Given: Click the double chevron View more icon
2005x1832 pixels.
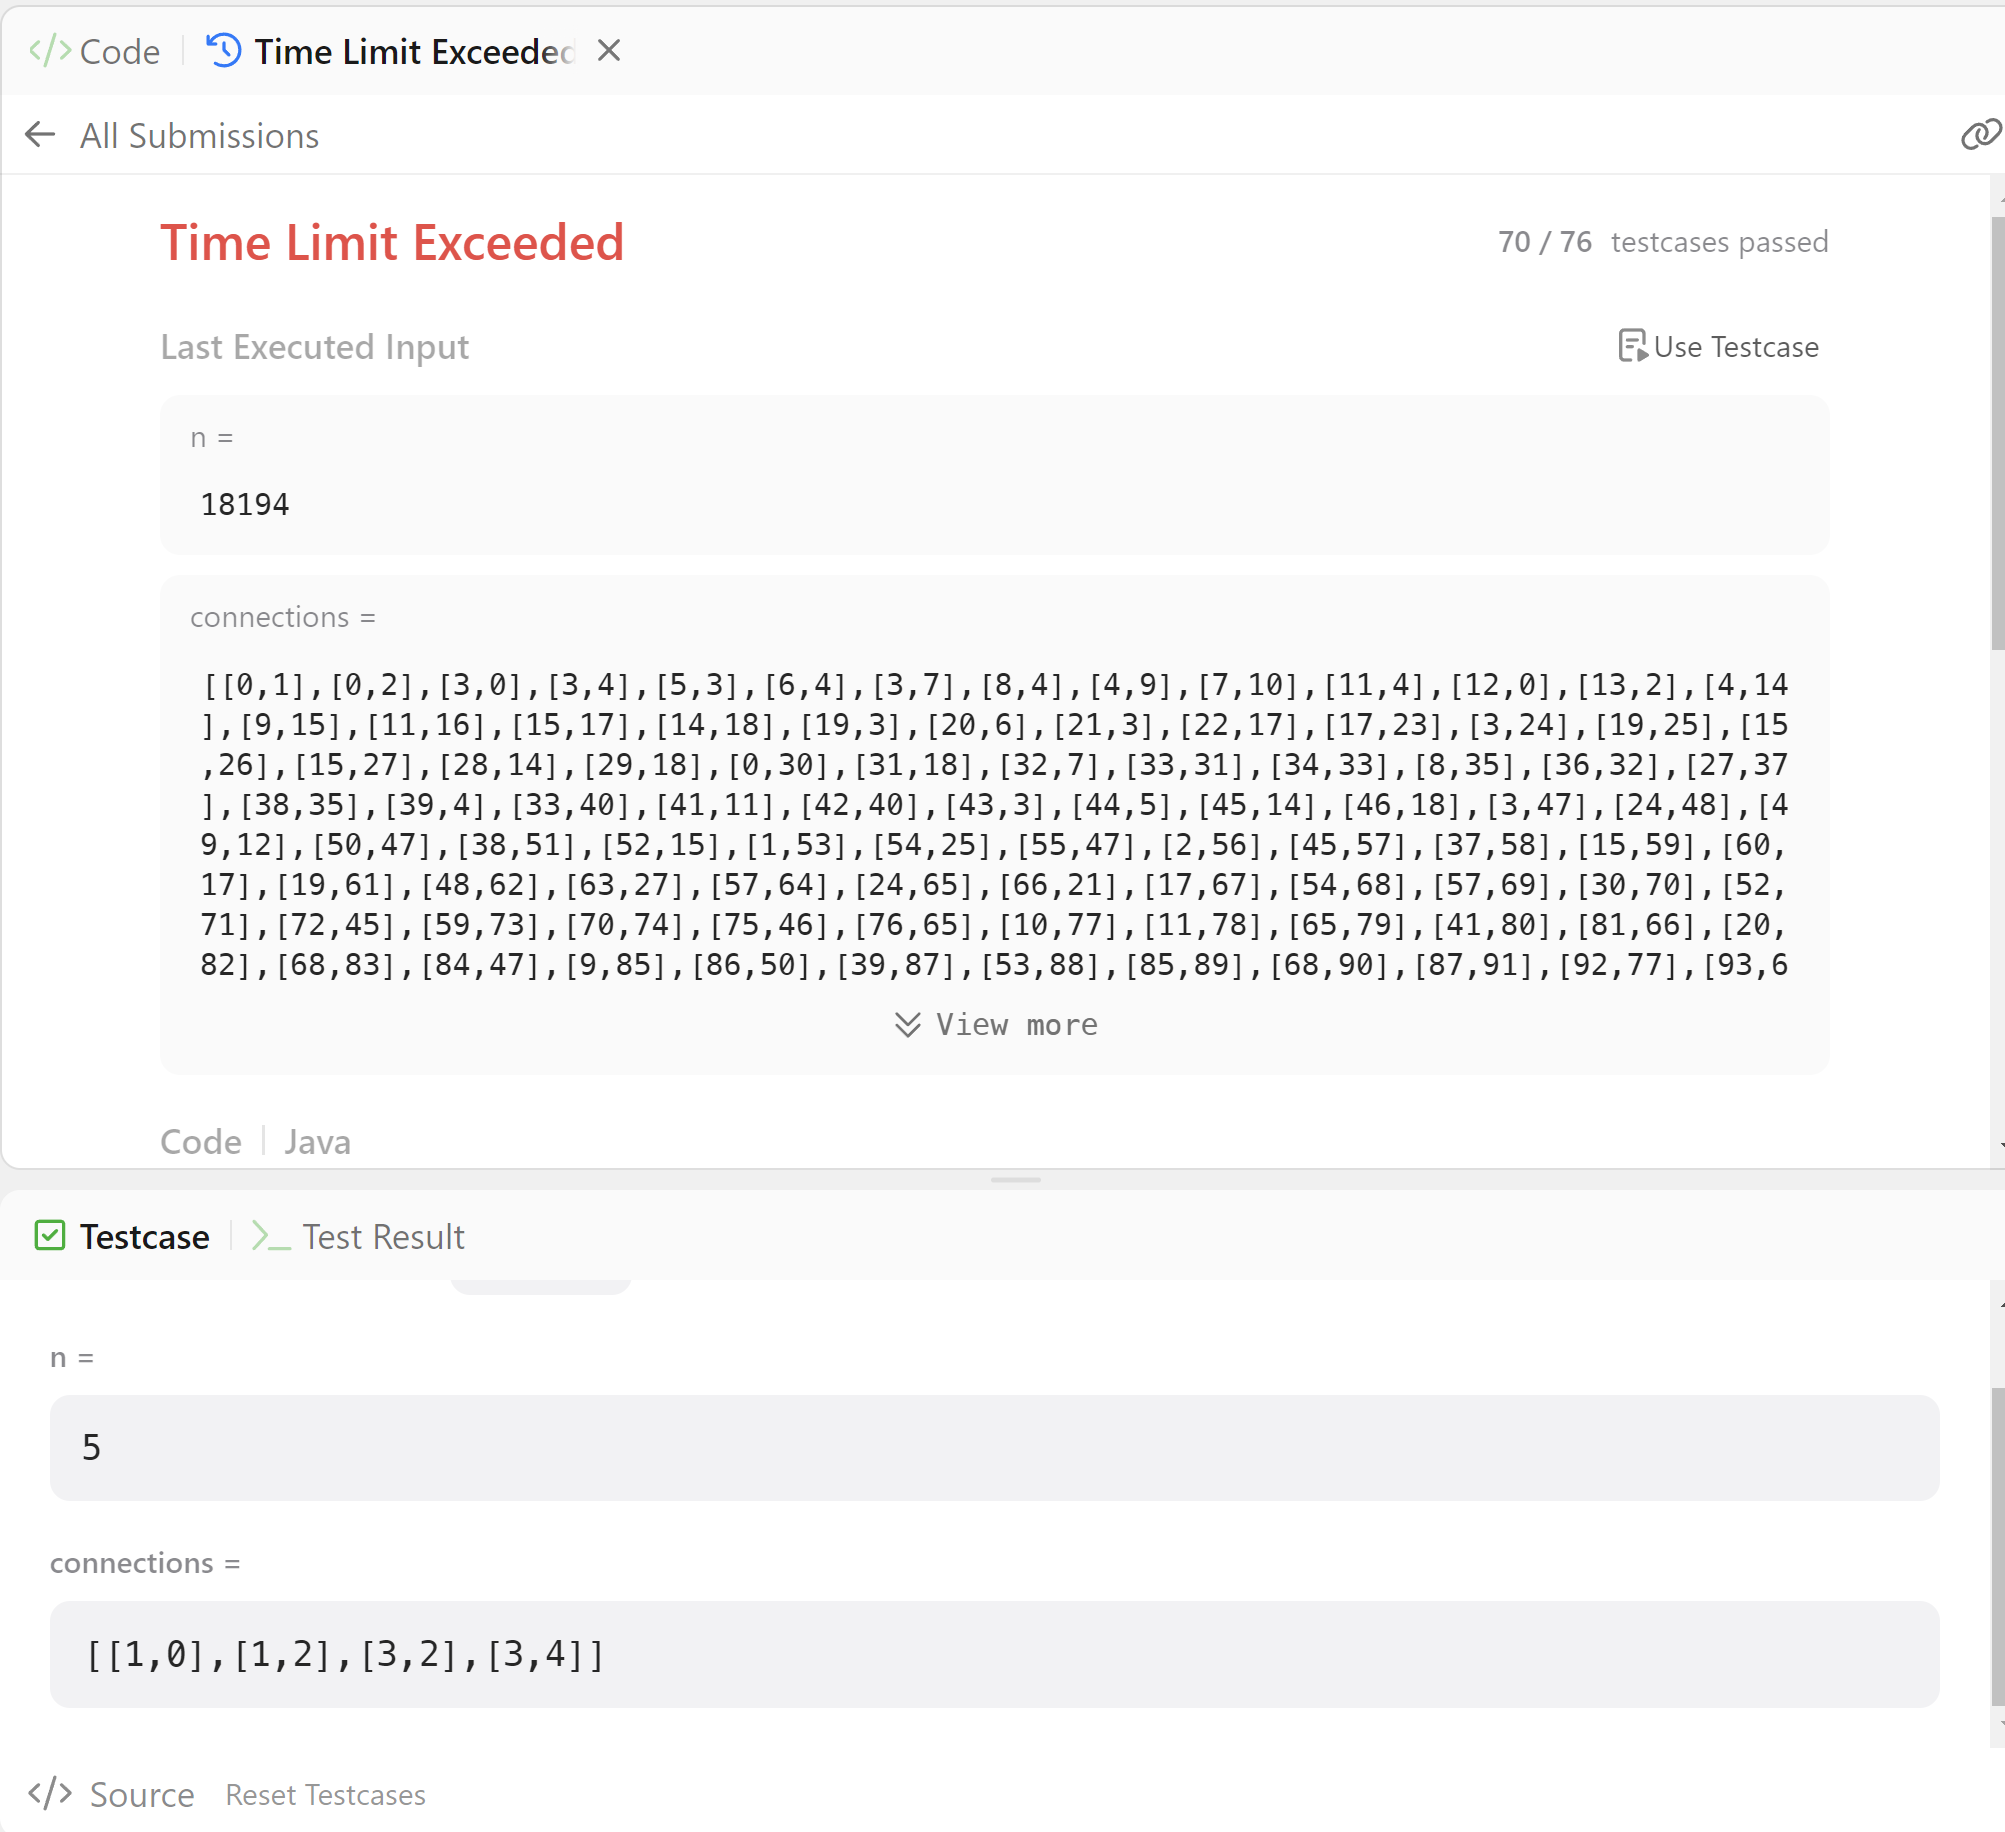Looking at the screenshot, I should tap(908, 1025).
